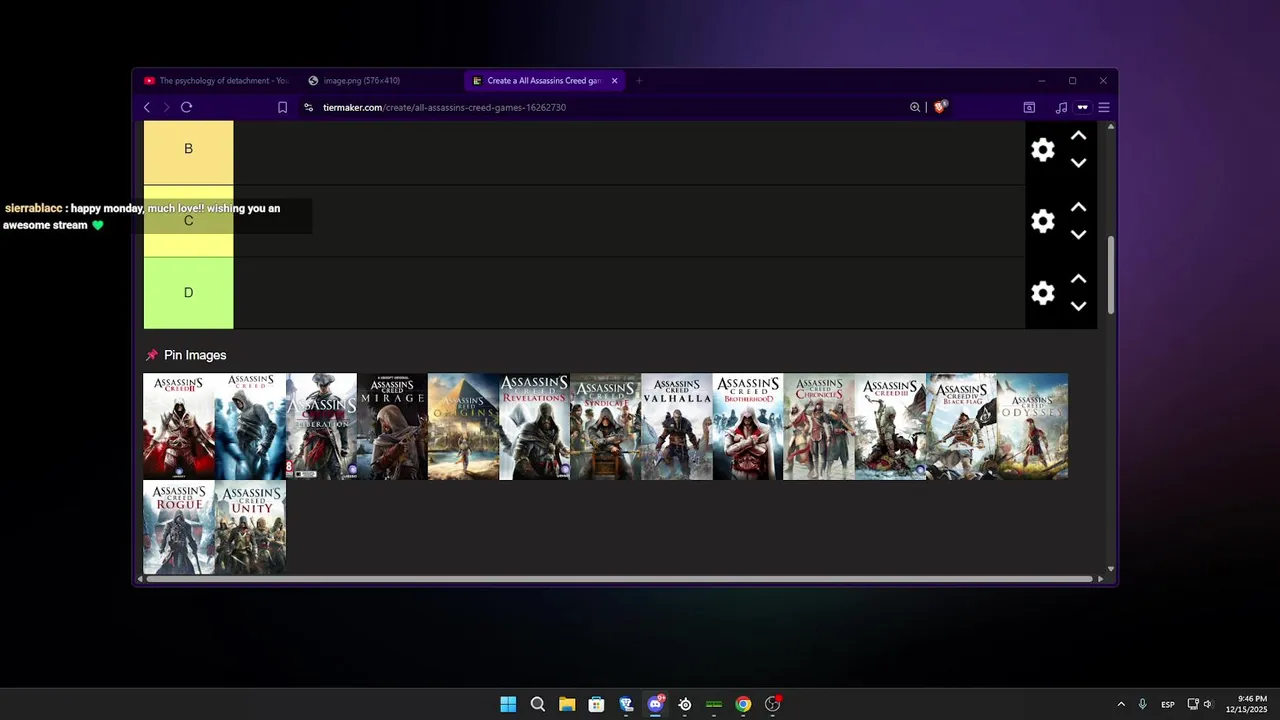Show hidden system tray icons
The height and width of the screenshot is (720, 1280).
pyautogui.click(x=1121, y=704)
